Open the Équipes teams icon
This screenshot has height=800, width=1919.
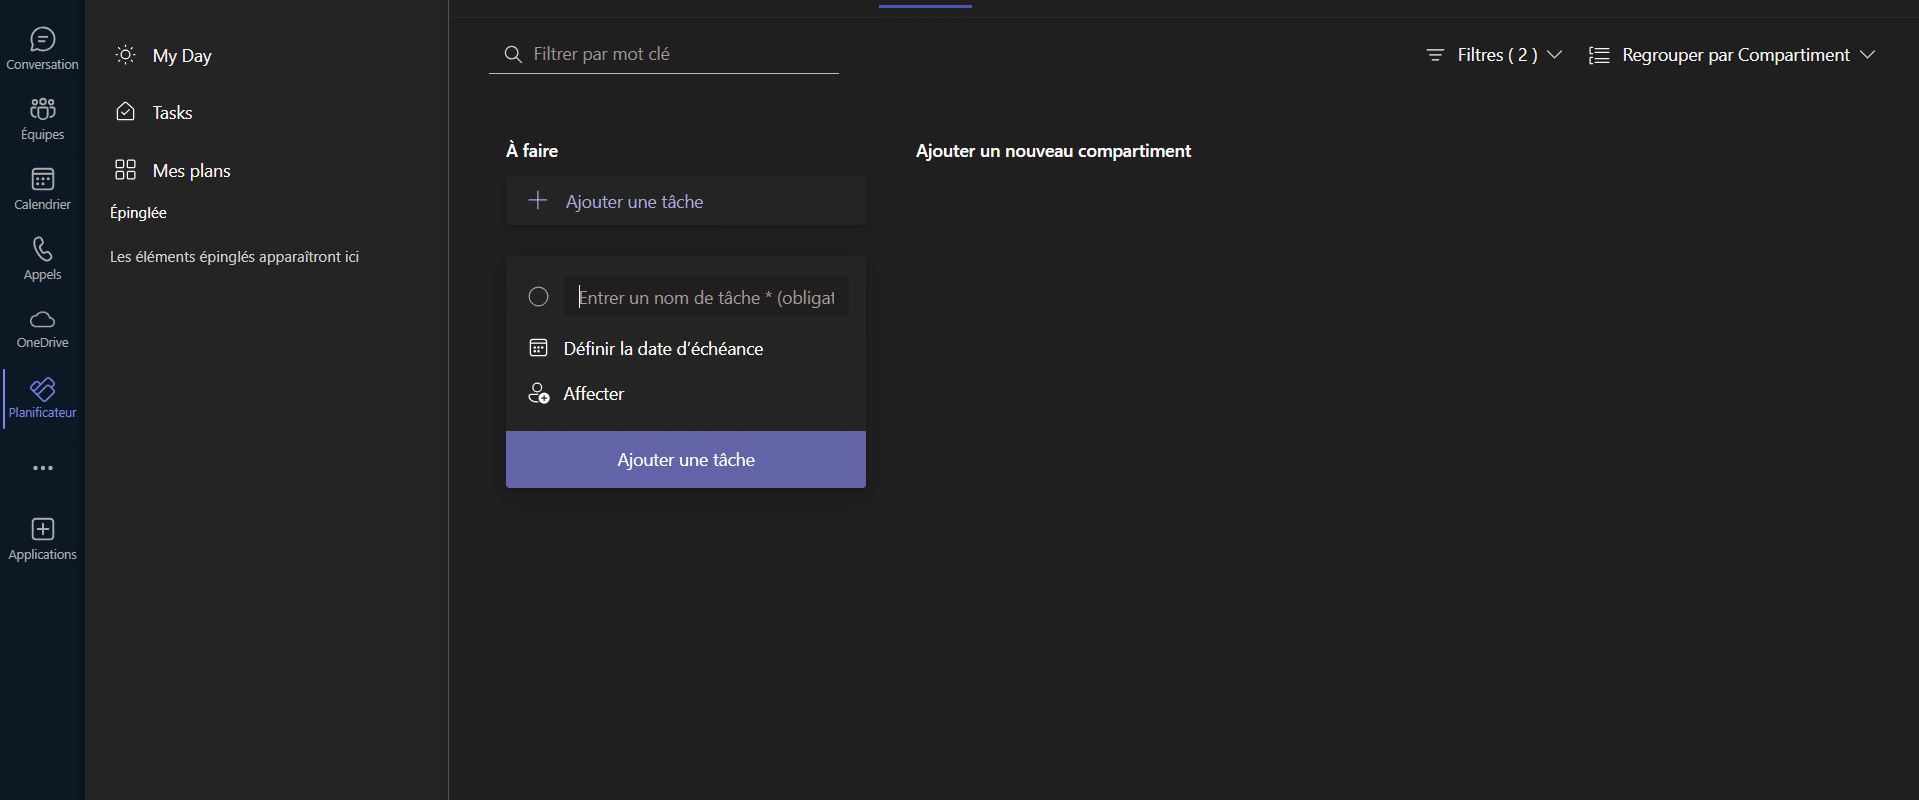click(x=42, y=119)
